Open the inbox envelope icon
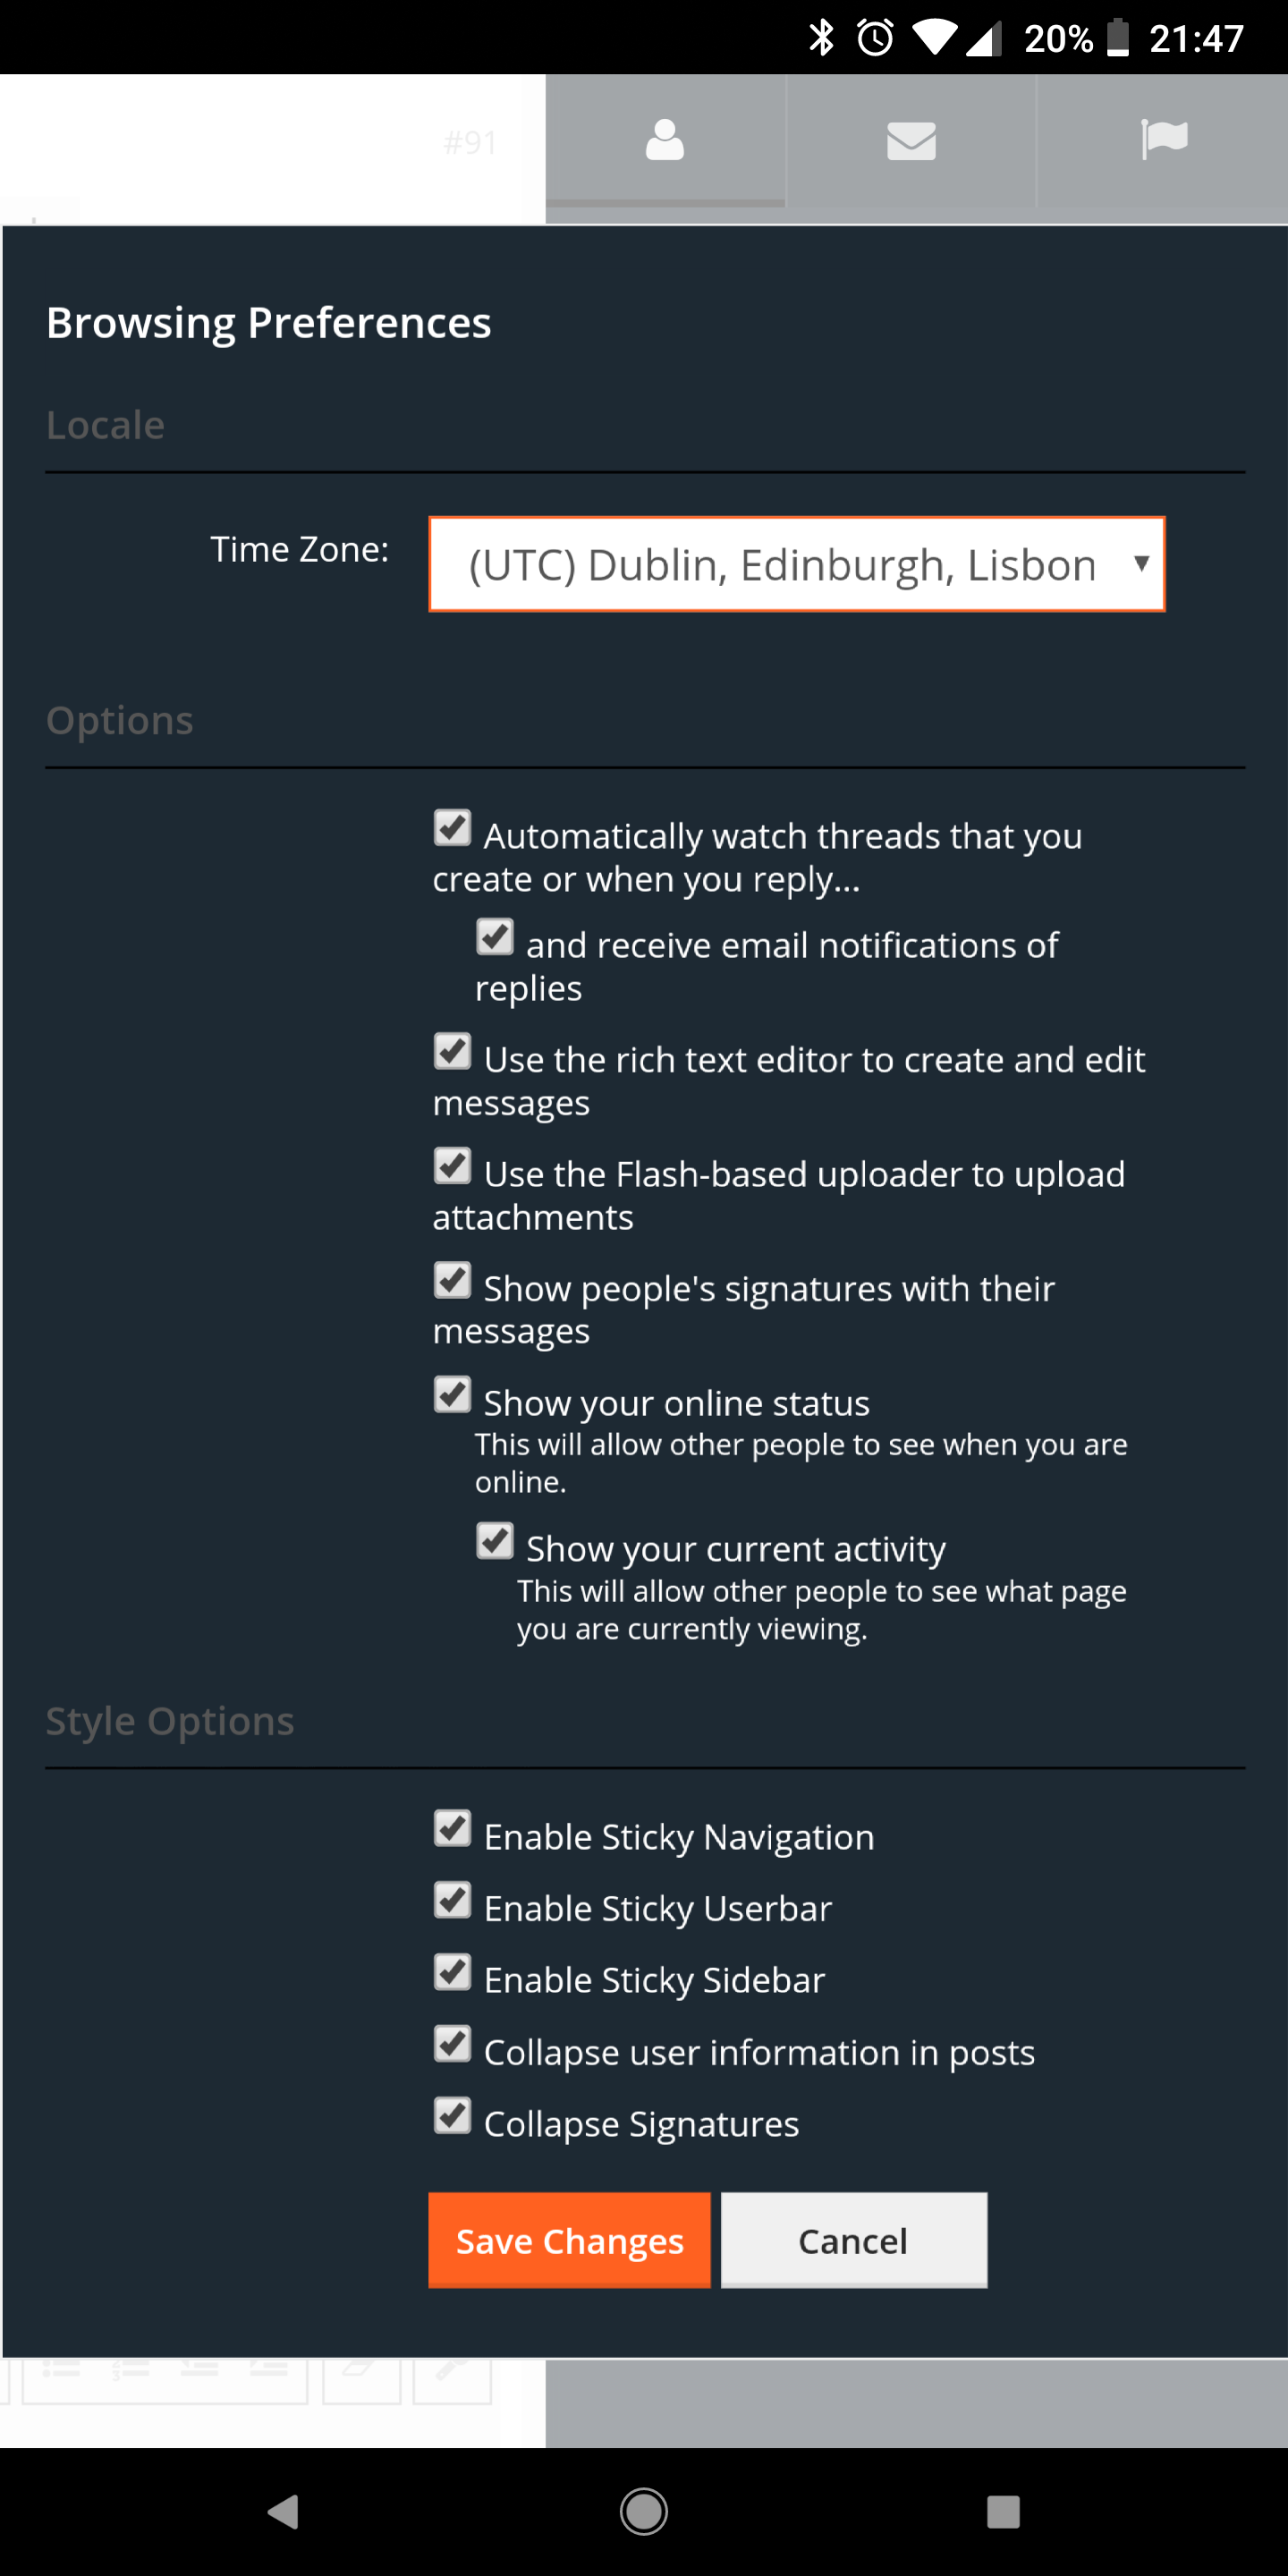The height and width of the screenshot is (2576, 1288). (911, 140)
